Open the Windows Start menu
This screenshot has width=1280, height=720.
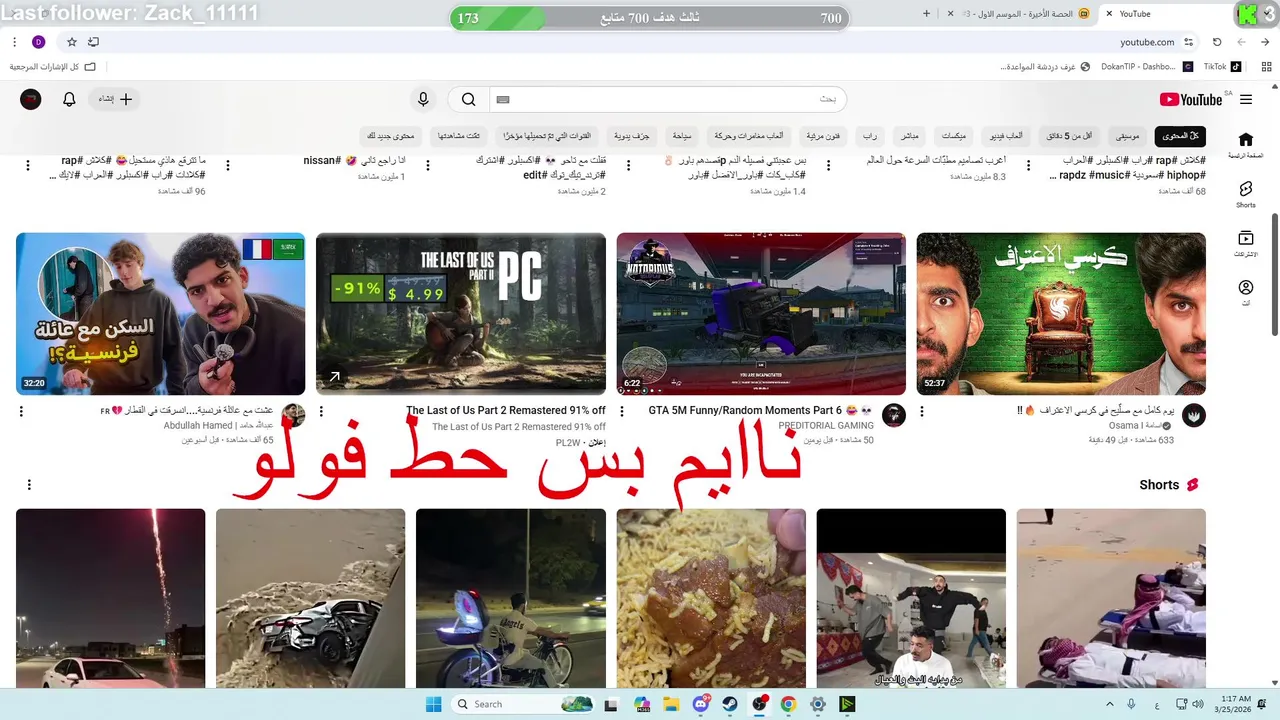click(x=433, y=704)
